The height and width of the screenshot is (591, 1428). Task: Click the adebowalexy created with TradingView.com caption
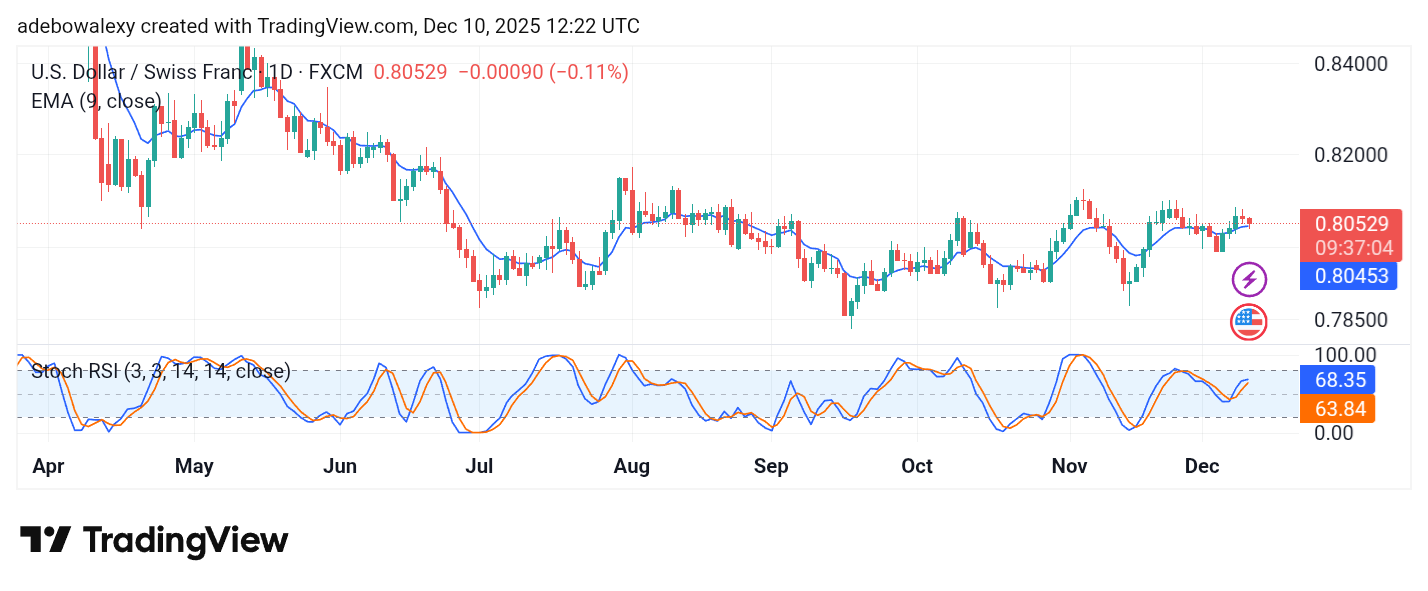click(x=328, y=26)
